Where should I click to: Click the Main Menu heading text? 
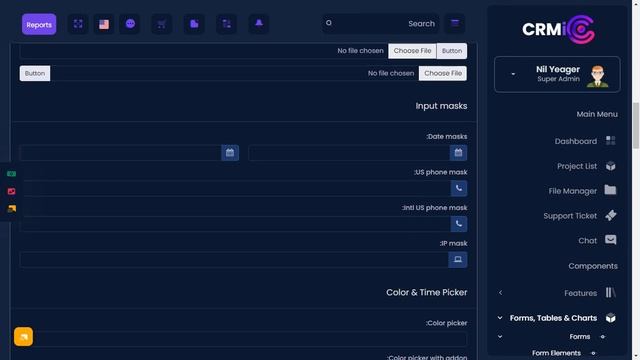(597, 114)
